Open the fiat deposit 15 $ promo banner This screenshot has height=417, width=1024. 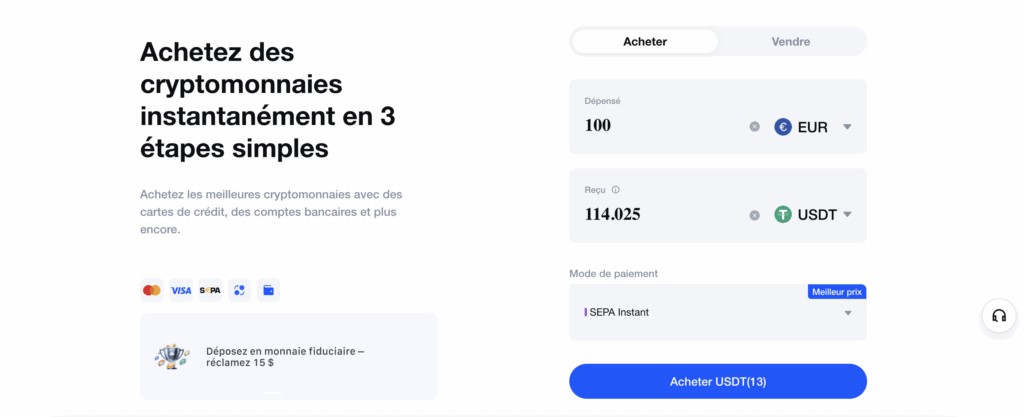point(288,357)
